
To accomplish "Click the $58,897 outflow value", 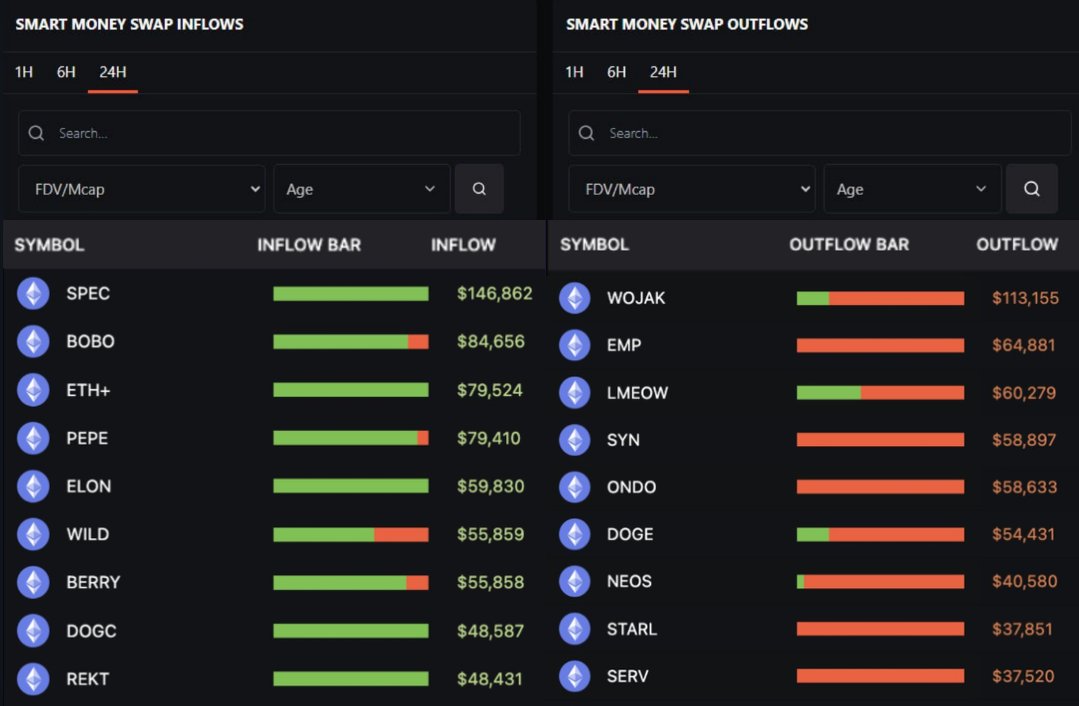I will (x=1024, y=440).
